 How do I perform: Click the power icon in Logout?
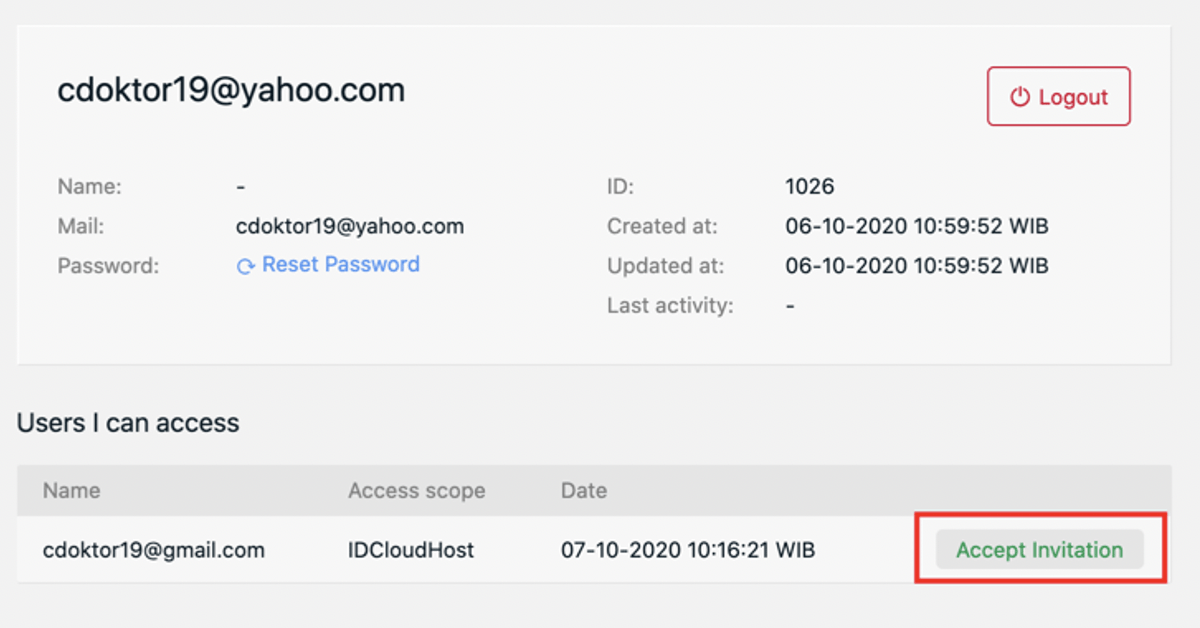coord(1019,97)
